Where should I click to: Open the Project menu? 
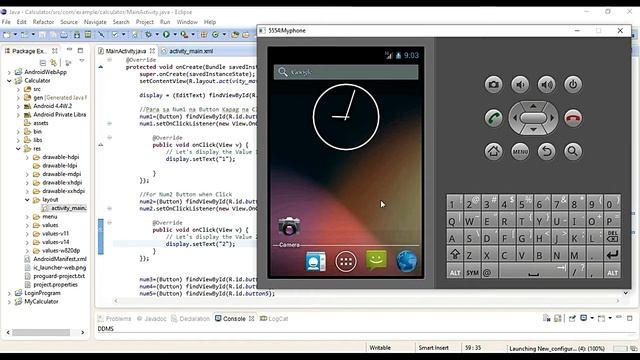(144, 22)
